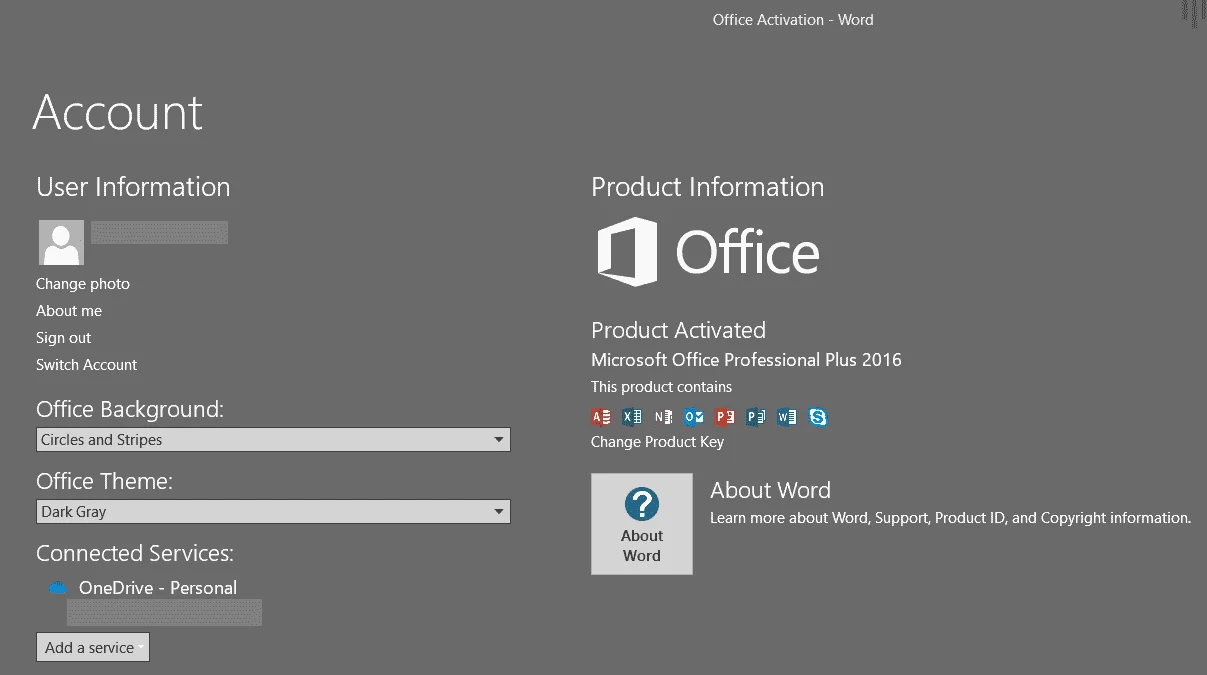Click the Publisher product icon
This screenshot has width=1207, height=675.
pos(756,417)
